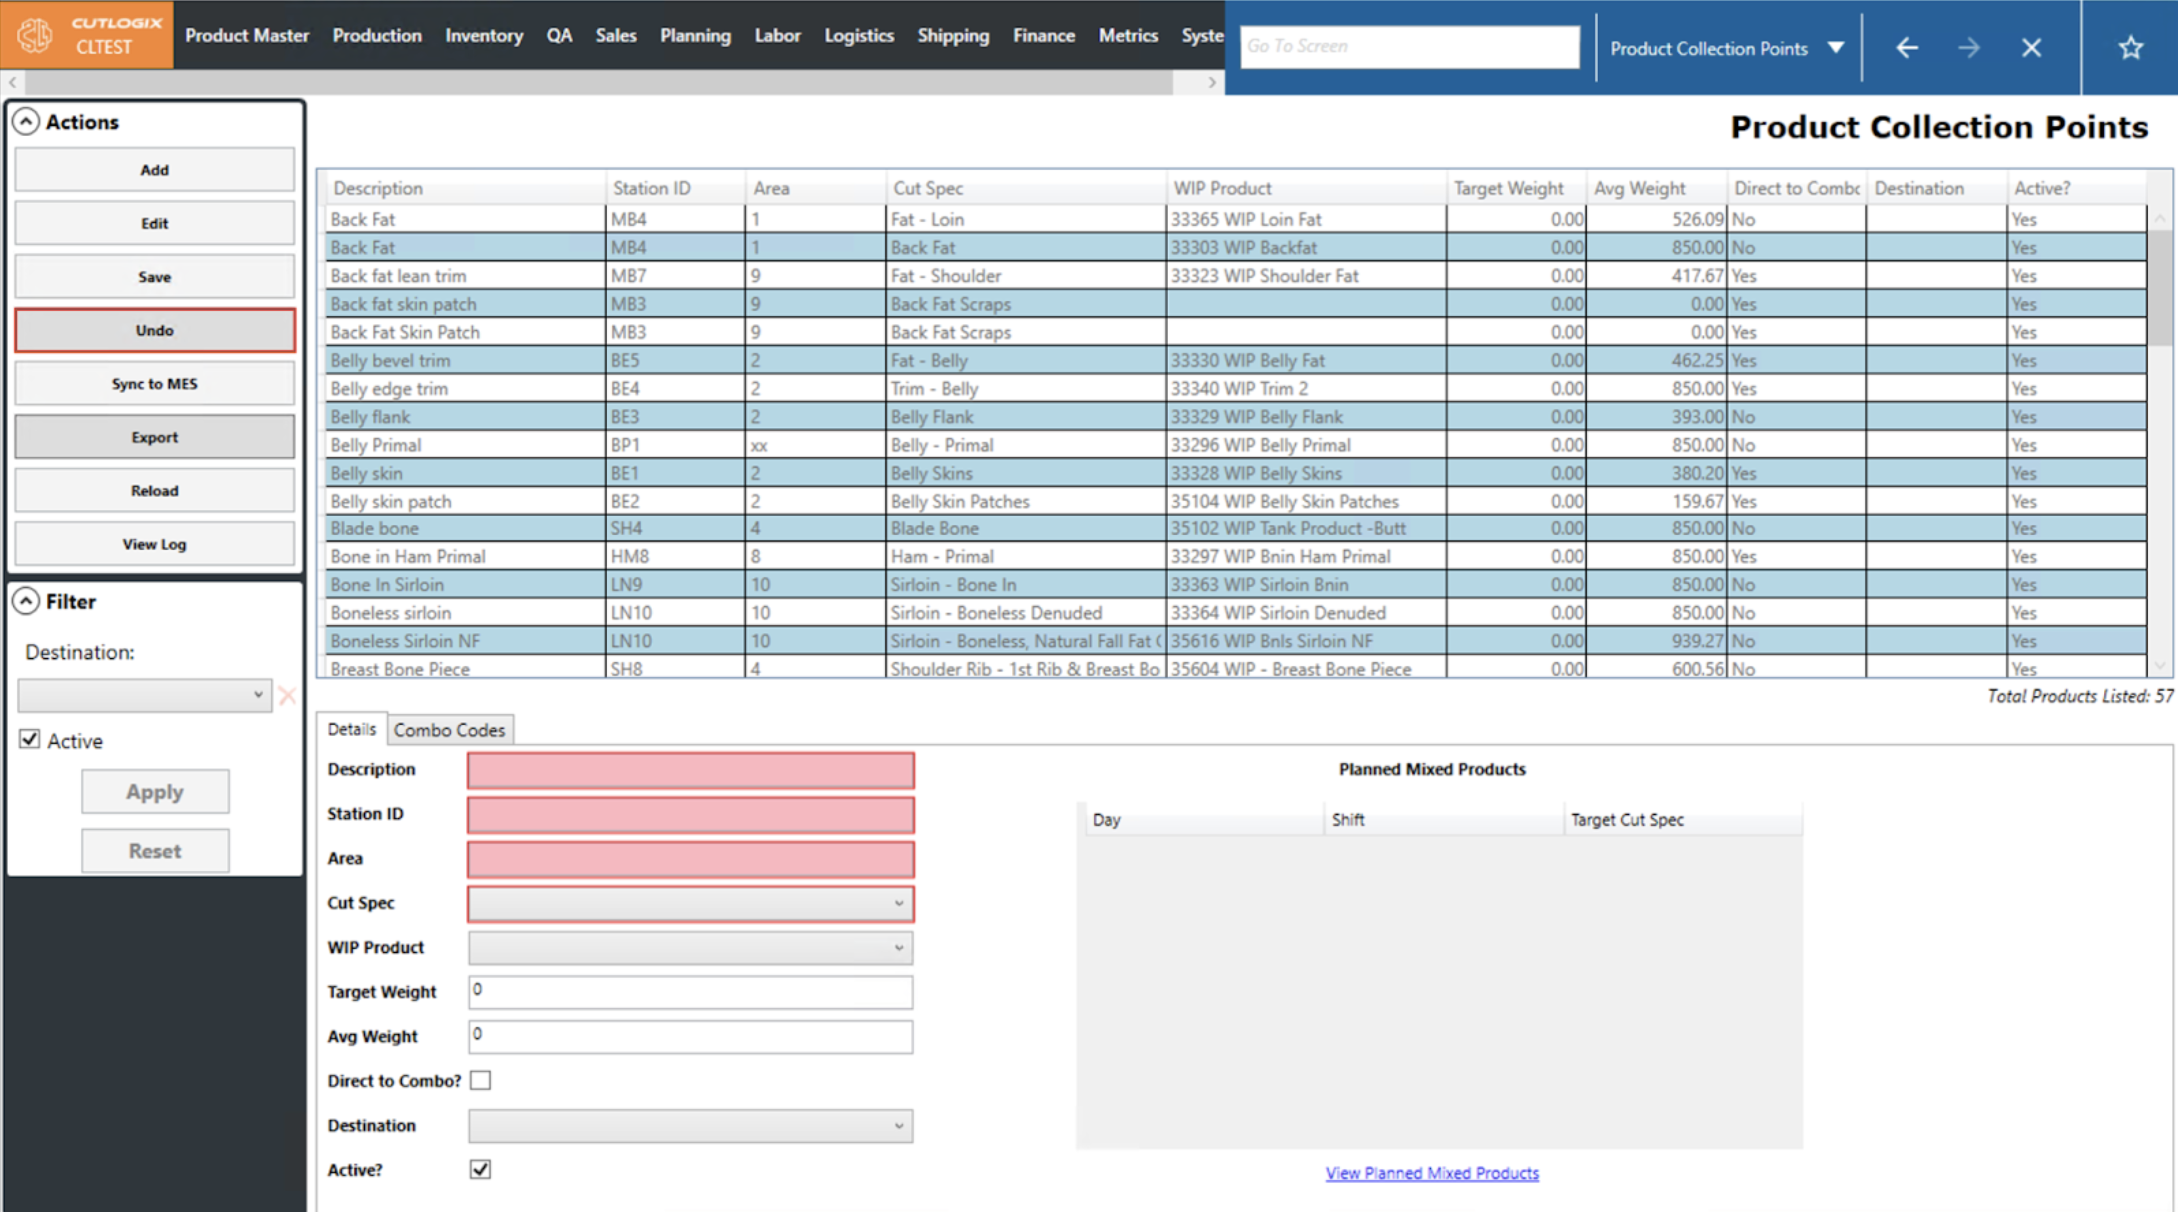This screenshot has width=2178, height=1212.
Task: Enable the Direct to Combo checkbox
Action: coord(480,1080)
